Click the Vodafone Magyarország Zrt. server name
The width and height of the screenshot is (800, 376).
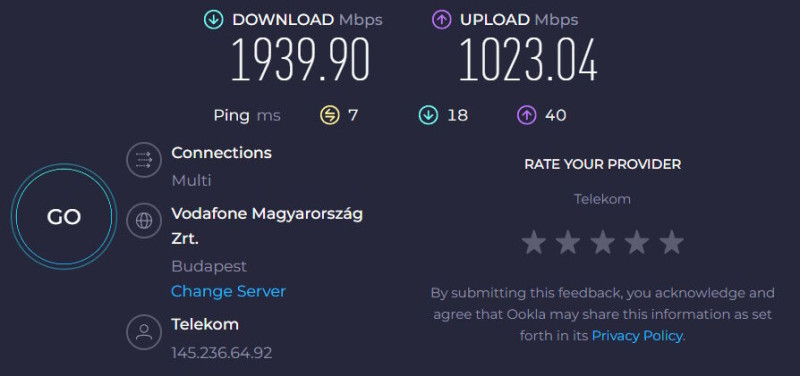coord(267,225)
